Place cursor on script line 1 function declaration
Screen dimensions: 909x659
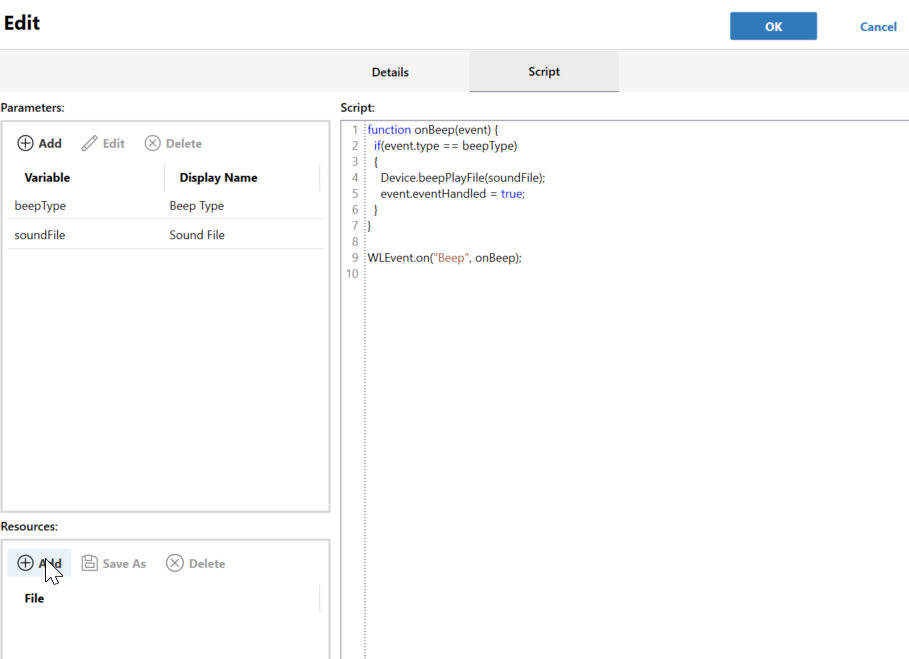point(439,130)
